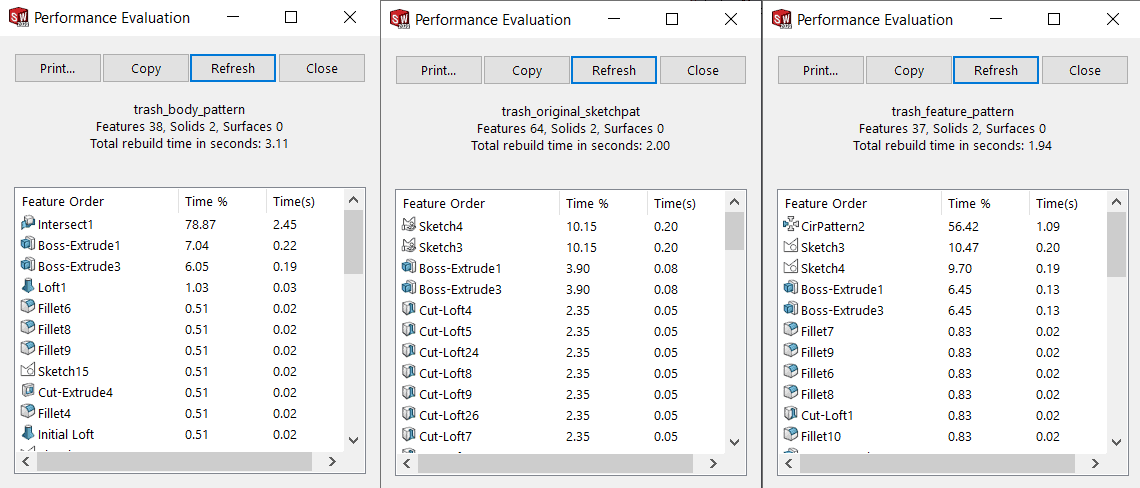This screenshot has width=1140, height=488.
Task: Sort by Time % column in trash_body_pattern
Action: point(220,202)
